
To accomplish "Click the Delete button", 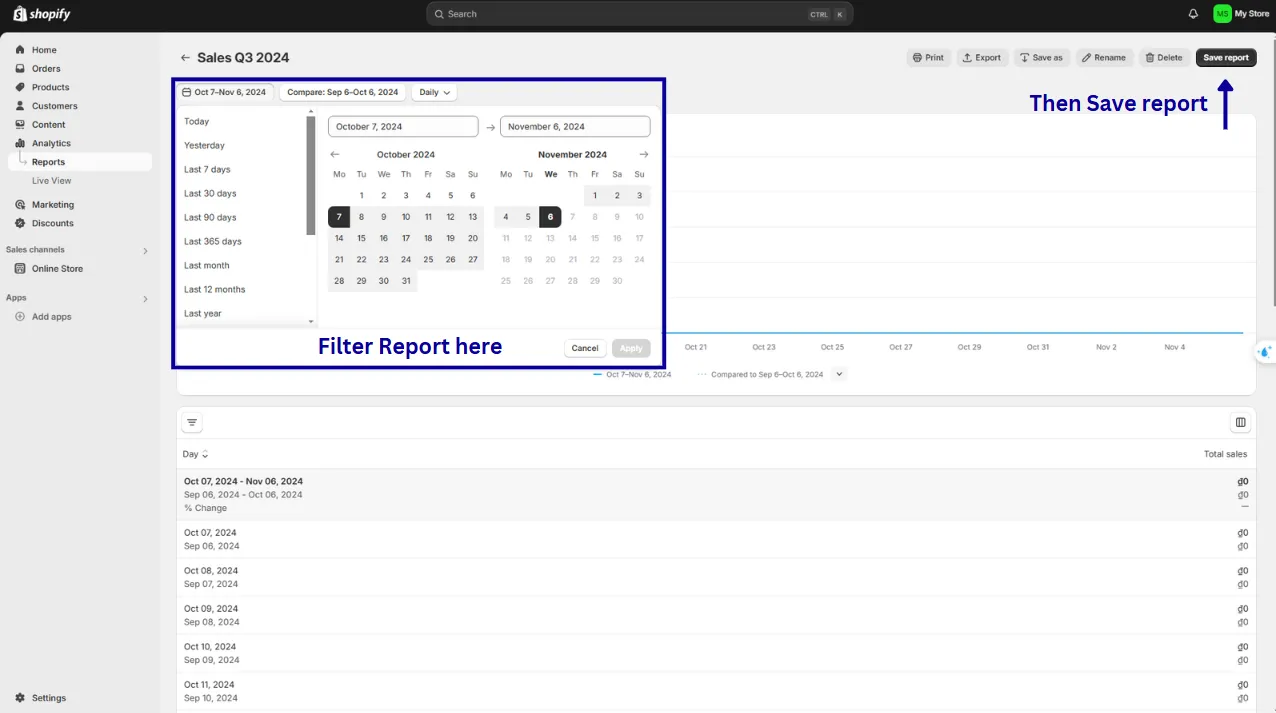I will [1164, 58].
